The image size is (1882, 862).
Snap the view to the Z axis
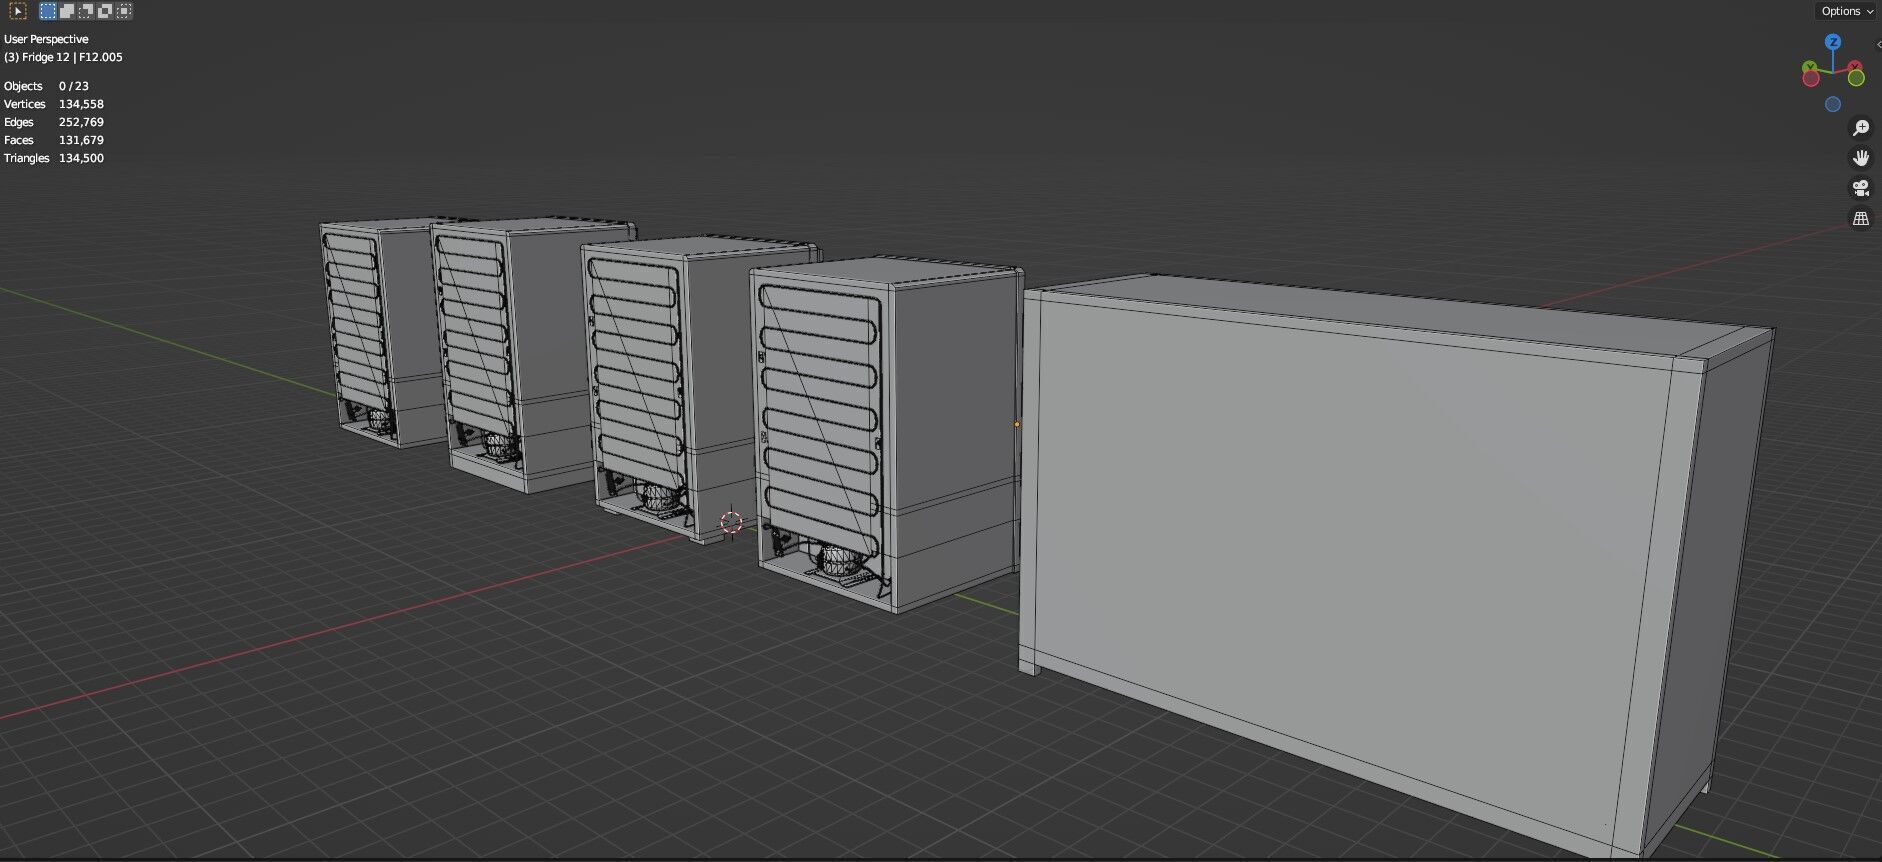pos(1833,42)
